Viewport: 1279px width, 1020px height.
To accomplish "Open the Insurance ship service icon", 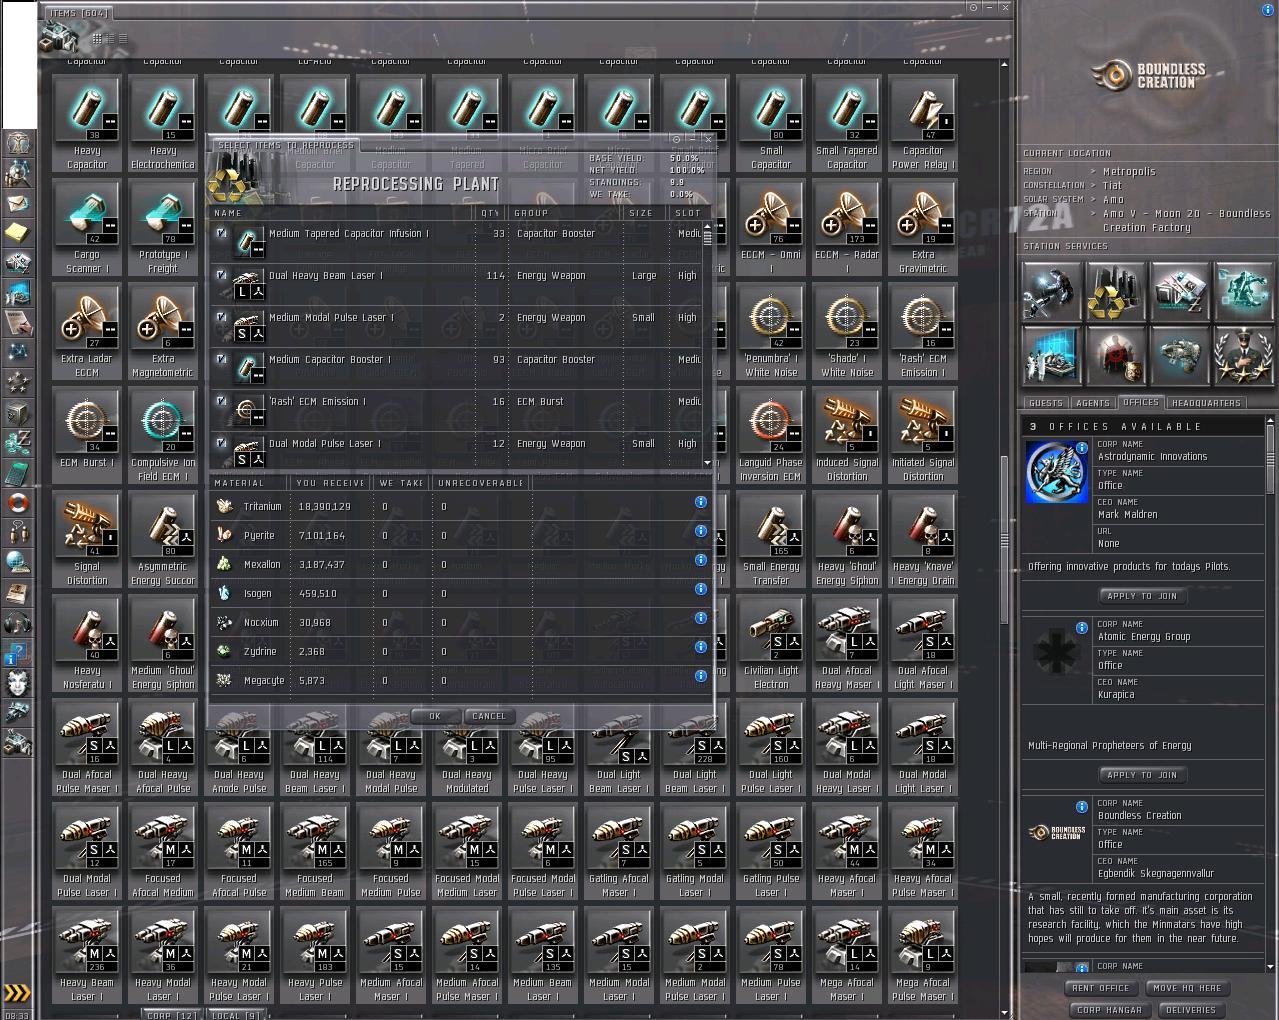I will [x=1180, y=355].
